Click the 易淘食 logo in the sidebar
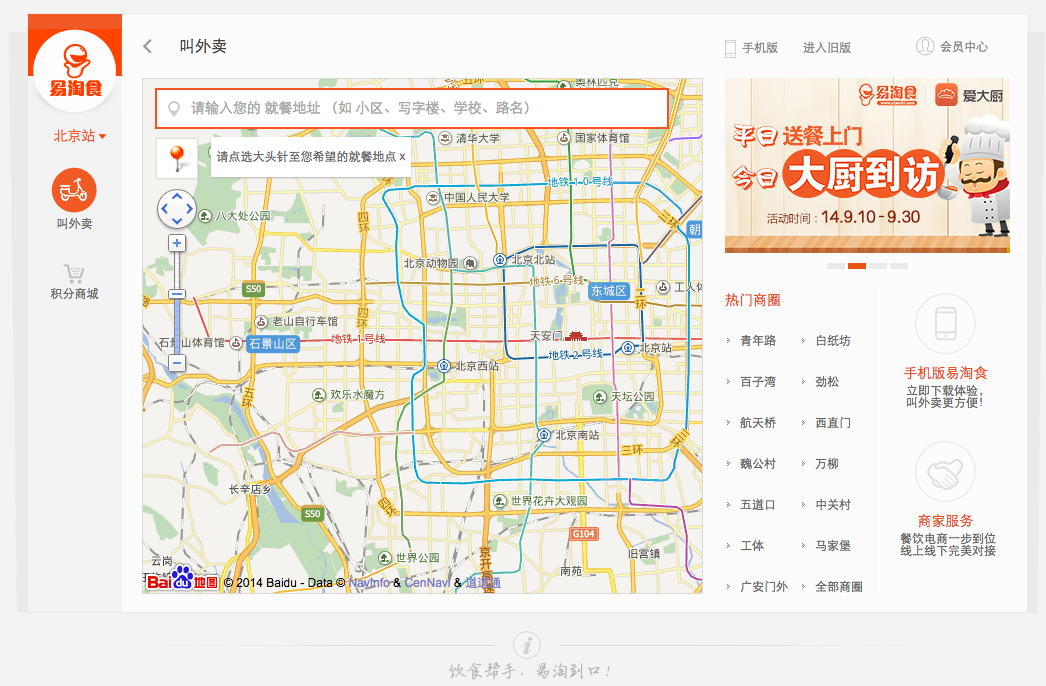1046x686 pixels. pyautogui.click(x=75, y=71)
